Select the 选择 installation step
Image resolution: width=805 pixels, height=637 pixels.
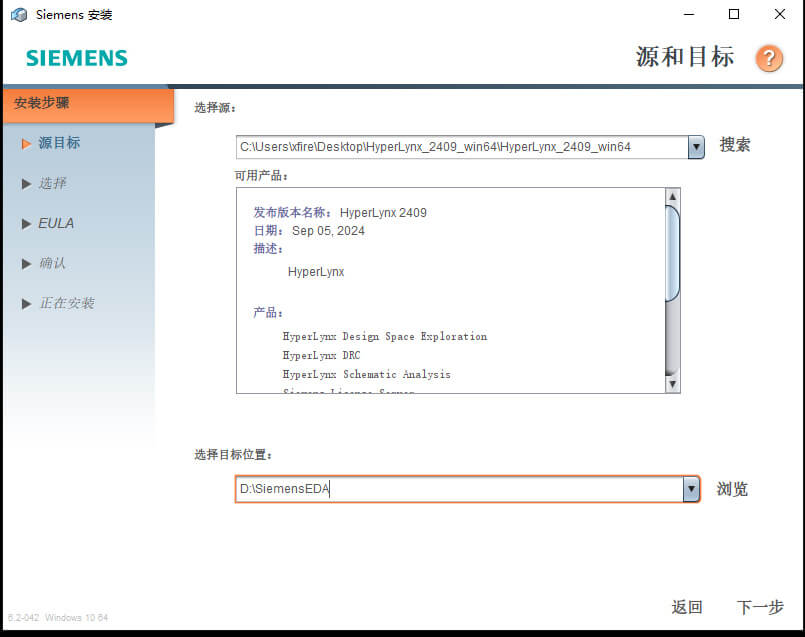pyautogui.click(x=52, y=183)
